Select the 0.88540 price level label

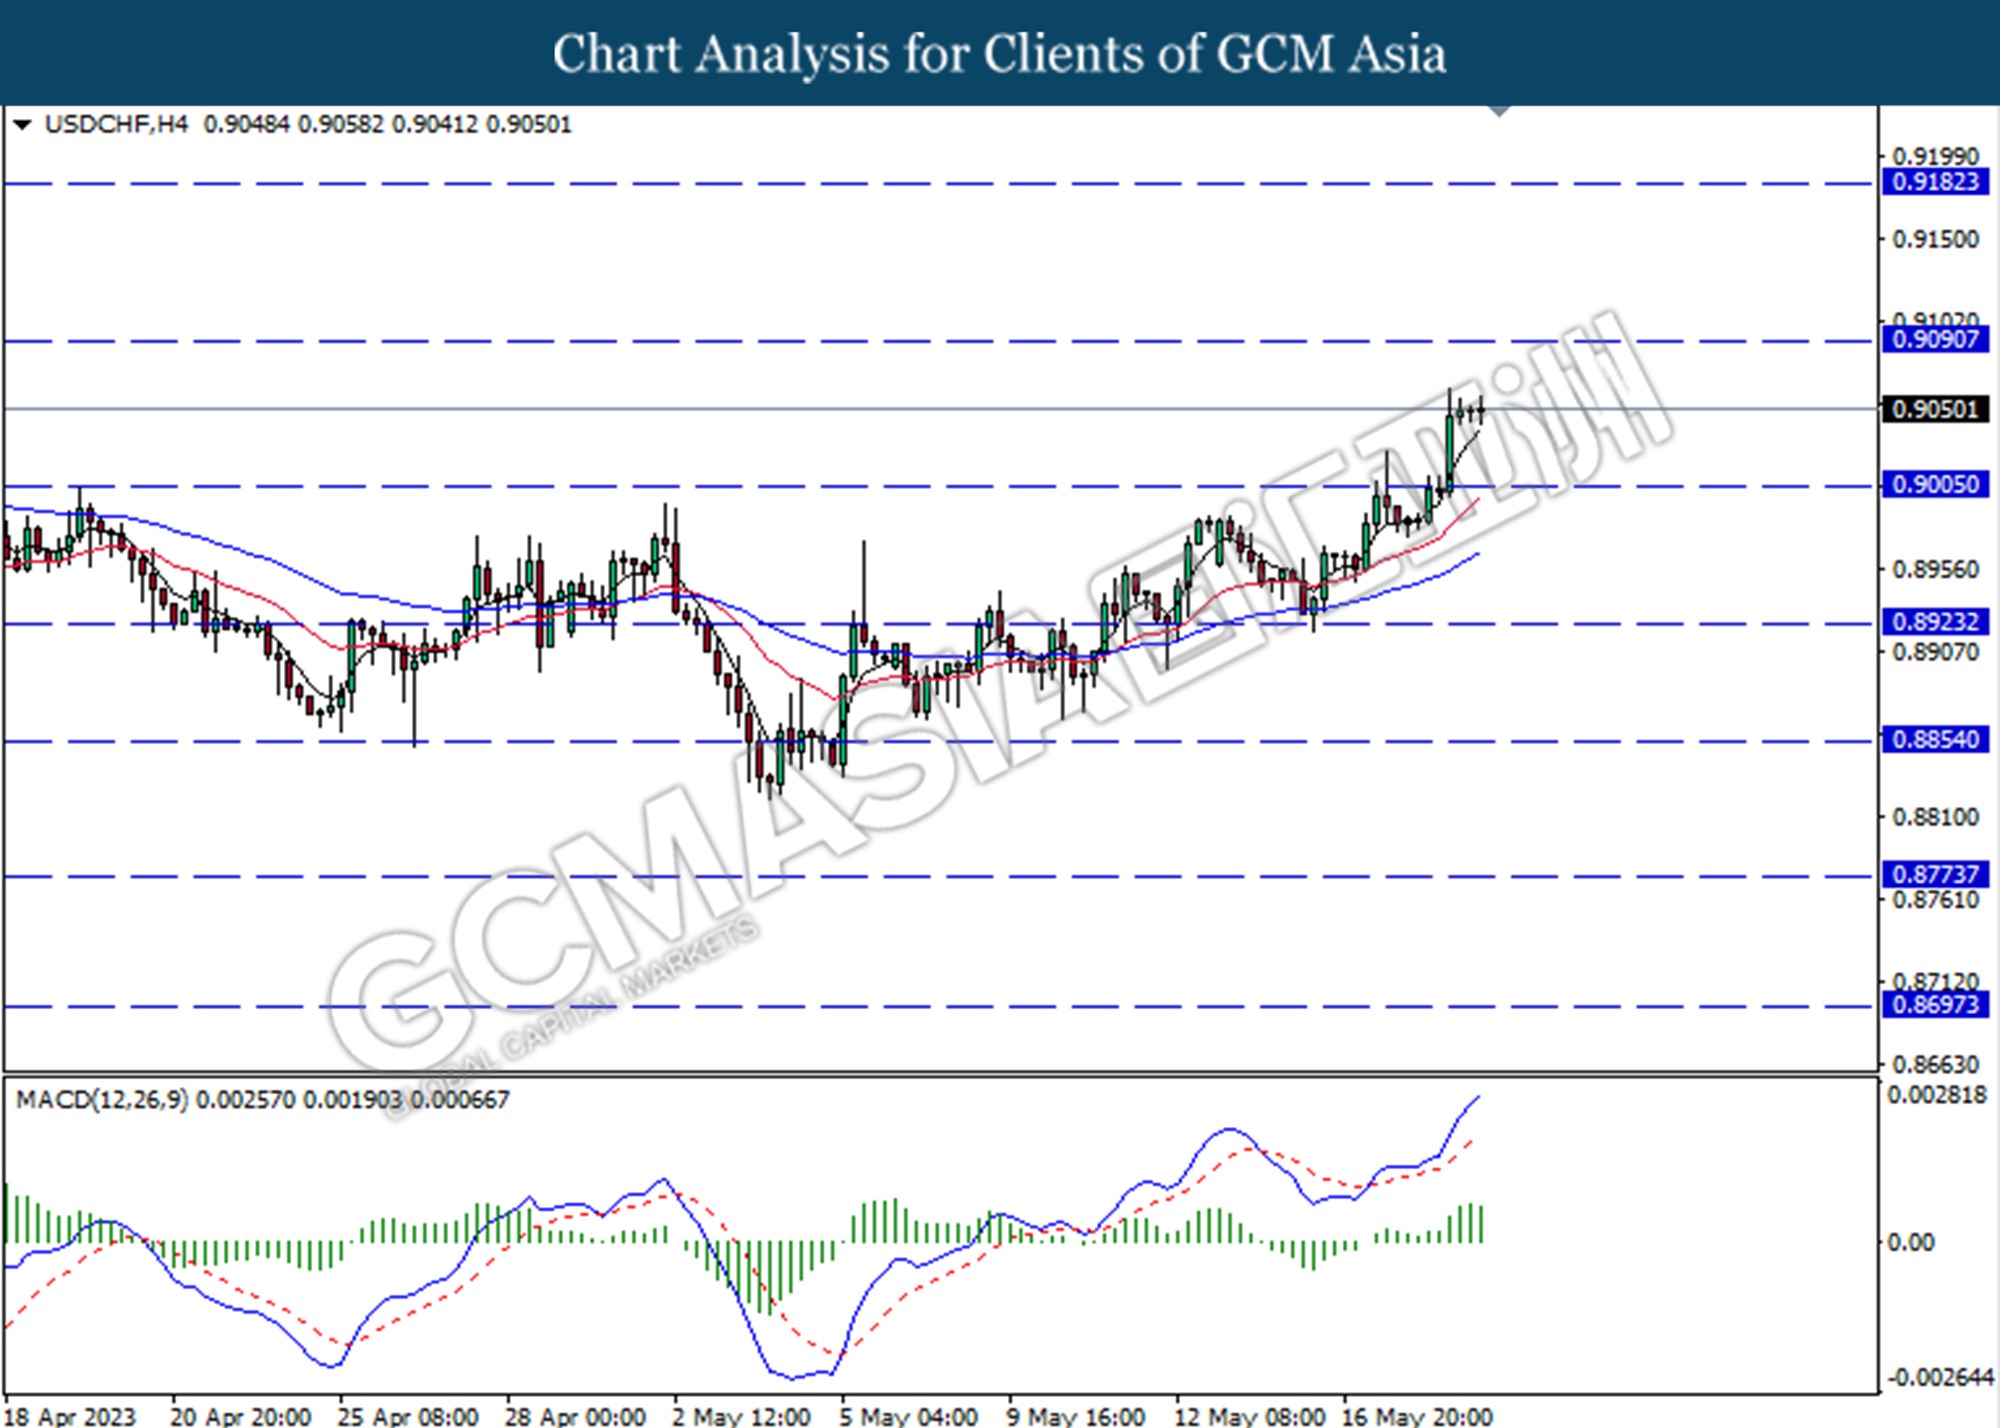click(1936, 740)
